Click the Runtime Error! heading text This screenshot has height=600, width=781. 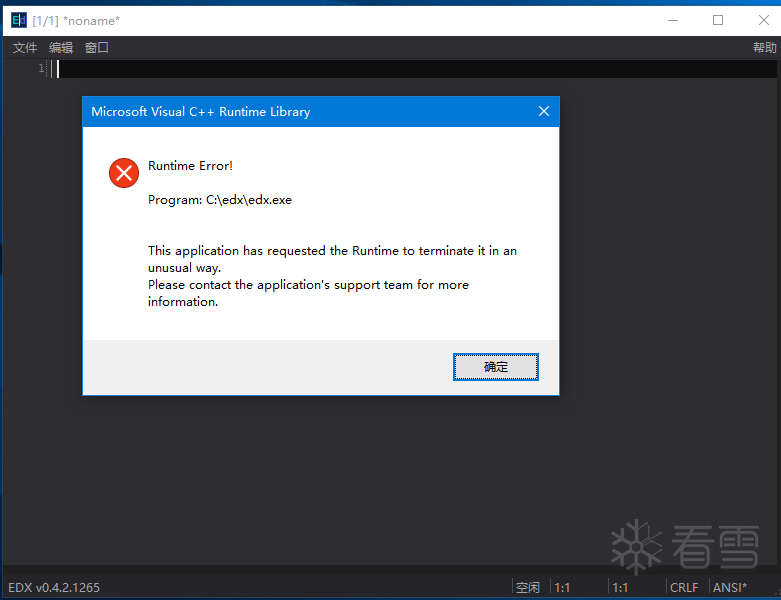(190, 166)
